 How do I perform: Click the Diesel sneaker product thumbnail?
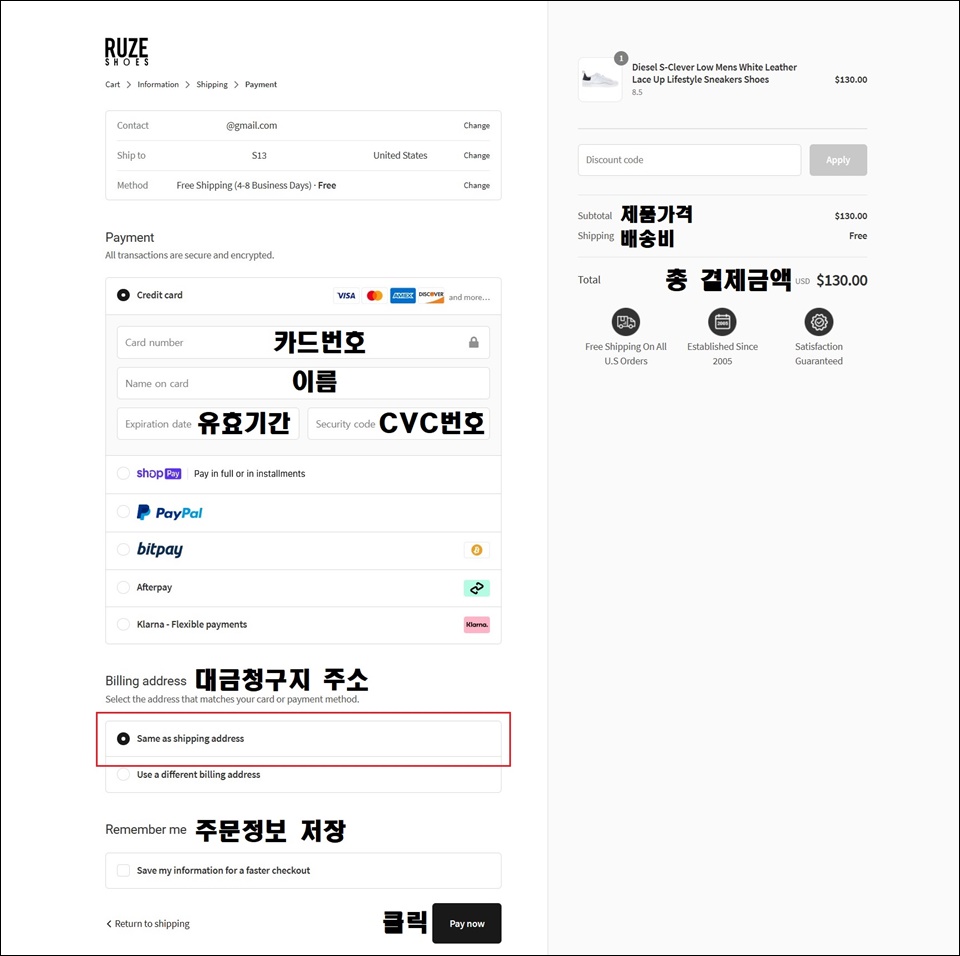(600, 80)
